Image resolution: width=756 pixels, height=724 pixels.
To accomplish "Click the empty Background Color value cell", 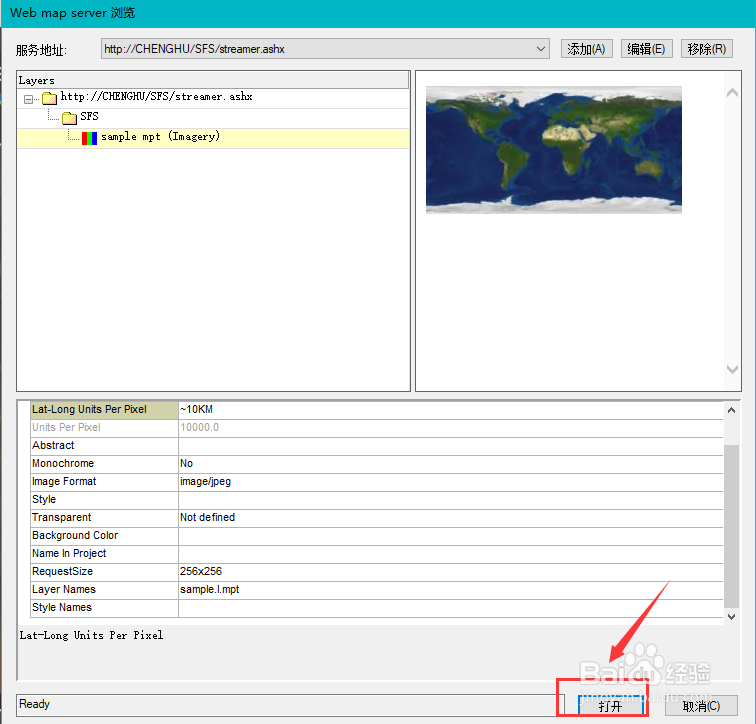I will [450, 535].
